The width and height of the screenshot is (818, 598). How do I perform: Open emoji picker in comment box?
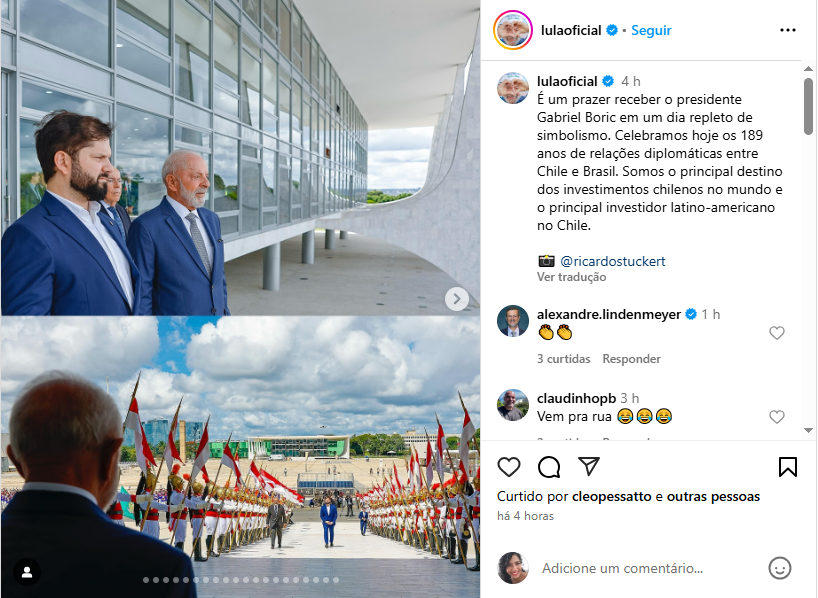pos(779,568)
